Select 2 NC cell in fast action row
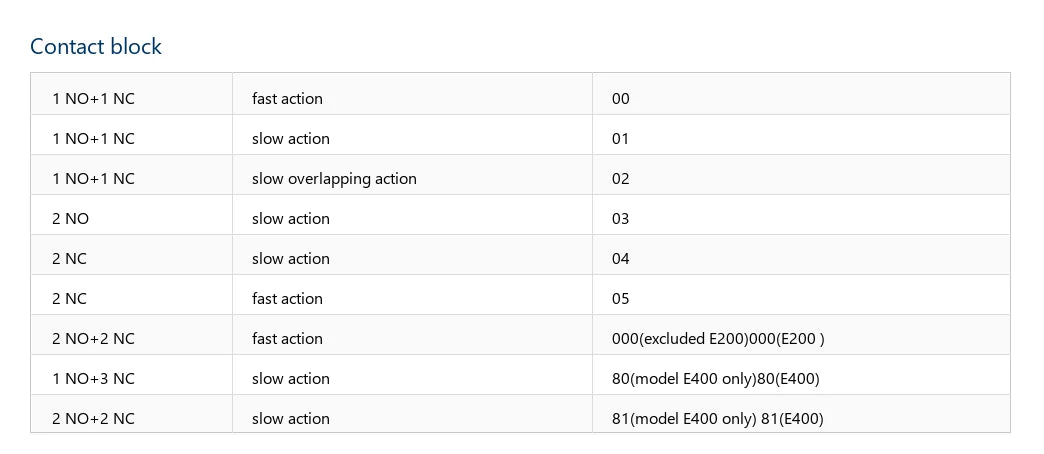 coord(132,295)
